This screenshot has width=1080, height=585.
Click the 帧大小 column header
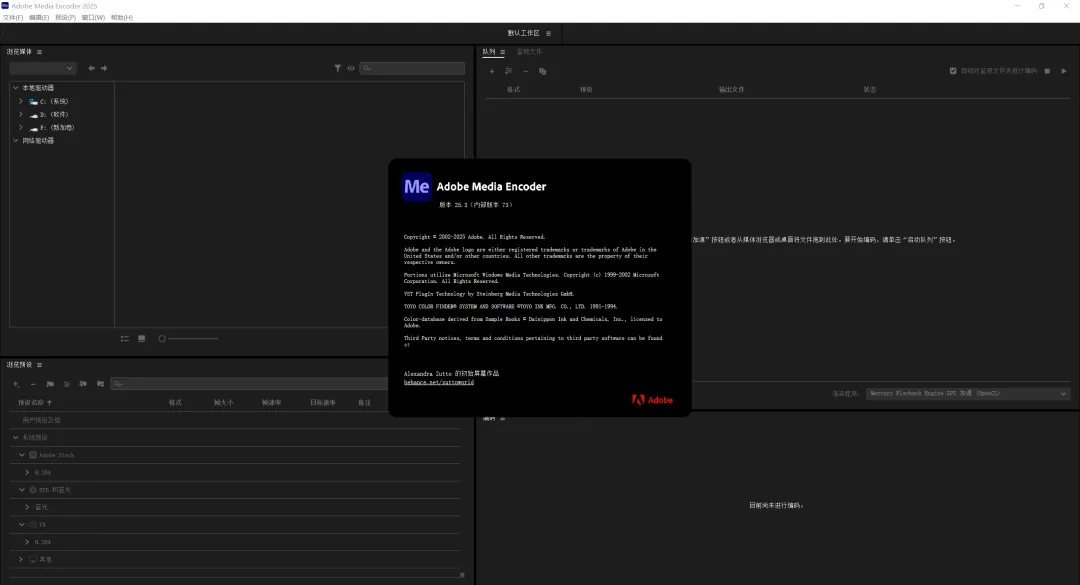coord(224,402)
